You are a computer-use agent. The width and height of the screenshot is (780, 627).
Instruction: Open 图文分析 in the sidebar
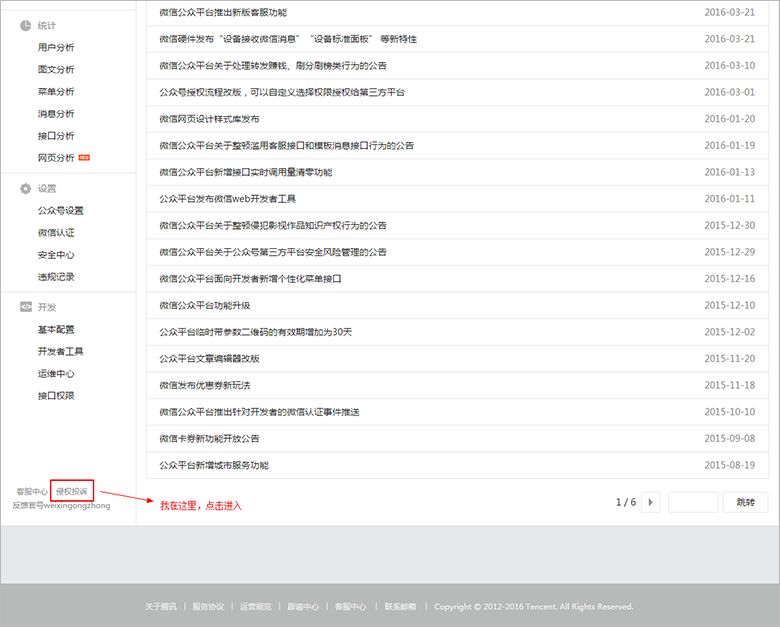tap(56, 70)
